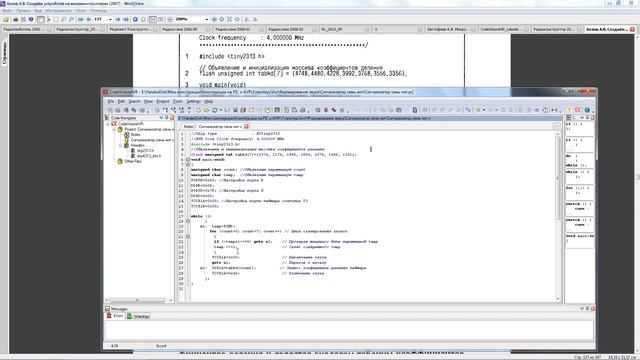
Task: Go to previous page in WinDjView
Action: [88, 19]
